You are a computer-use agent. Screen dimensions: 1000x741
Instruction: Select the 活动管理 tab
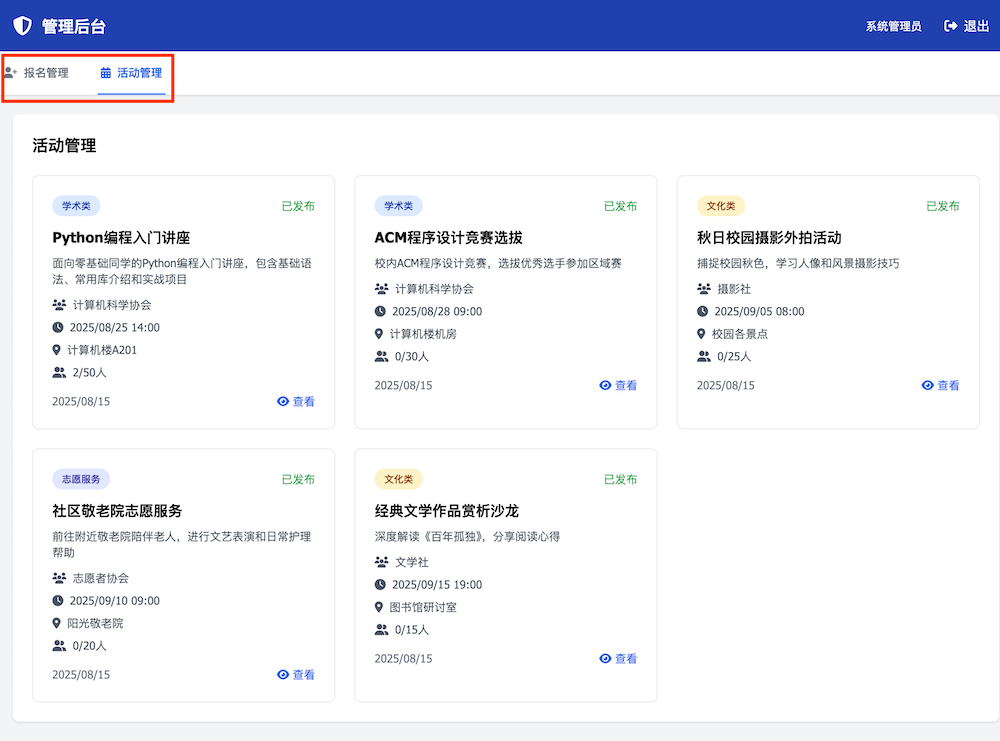click(x=132, y=73)
